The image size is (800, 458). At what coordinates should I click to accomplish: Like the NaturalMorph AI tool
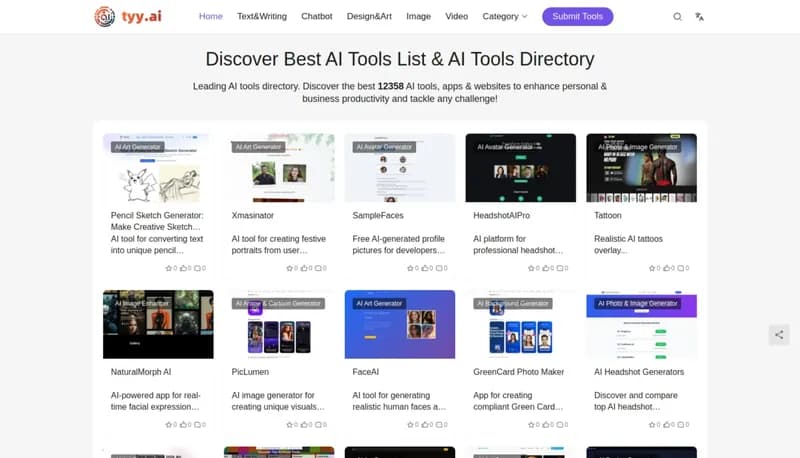(183, 425)
